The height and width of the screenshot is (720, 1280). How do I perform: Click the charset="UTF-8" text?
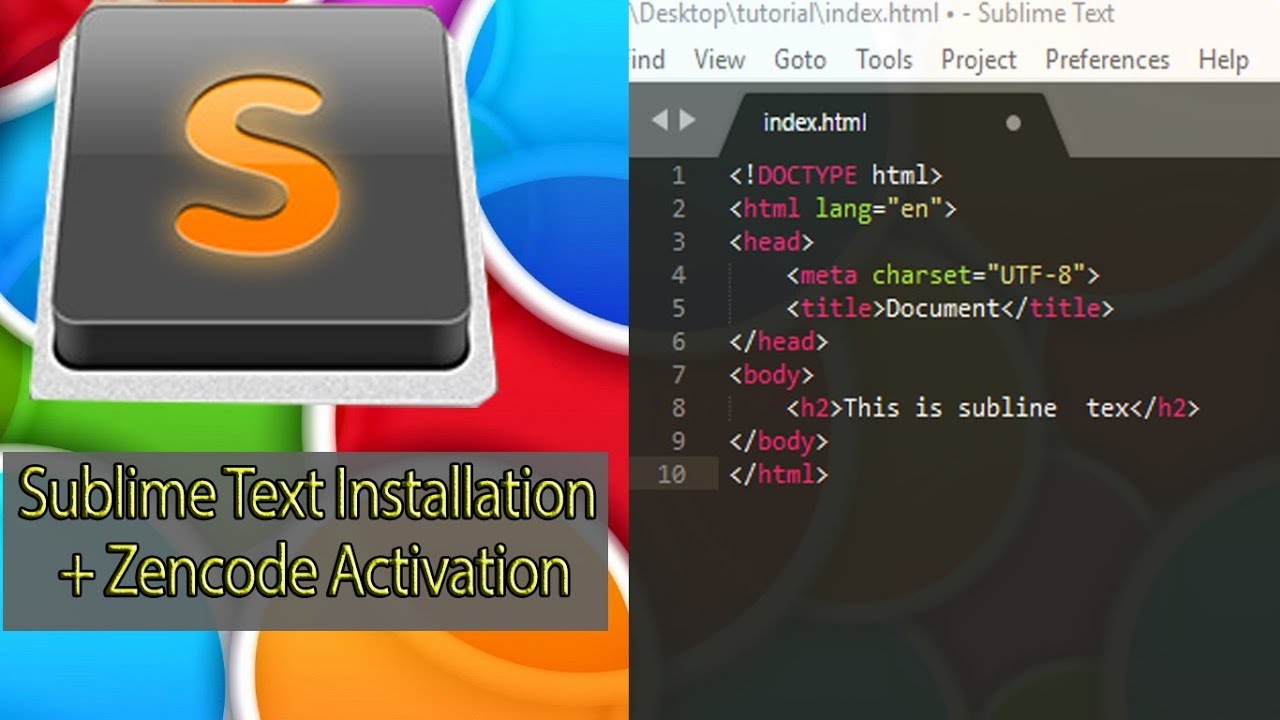pos(979,275)
